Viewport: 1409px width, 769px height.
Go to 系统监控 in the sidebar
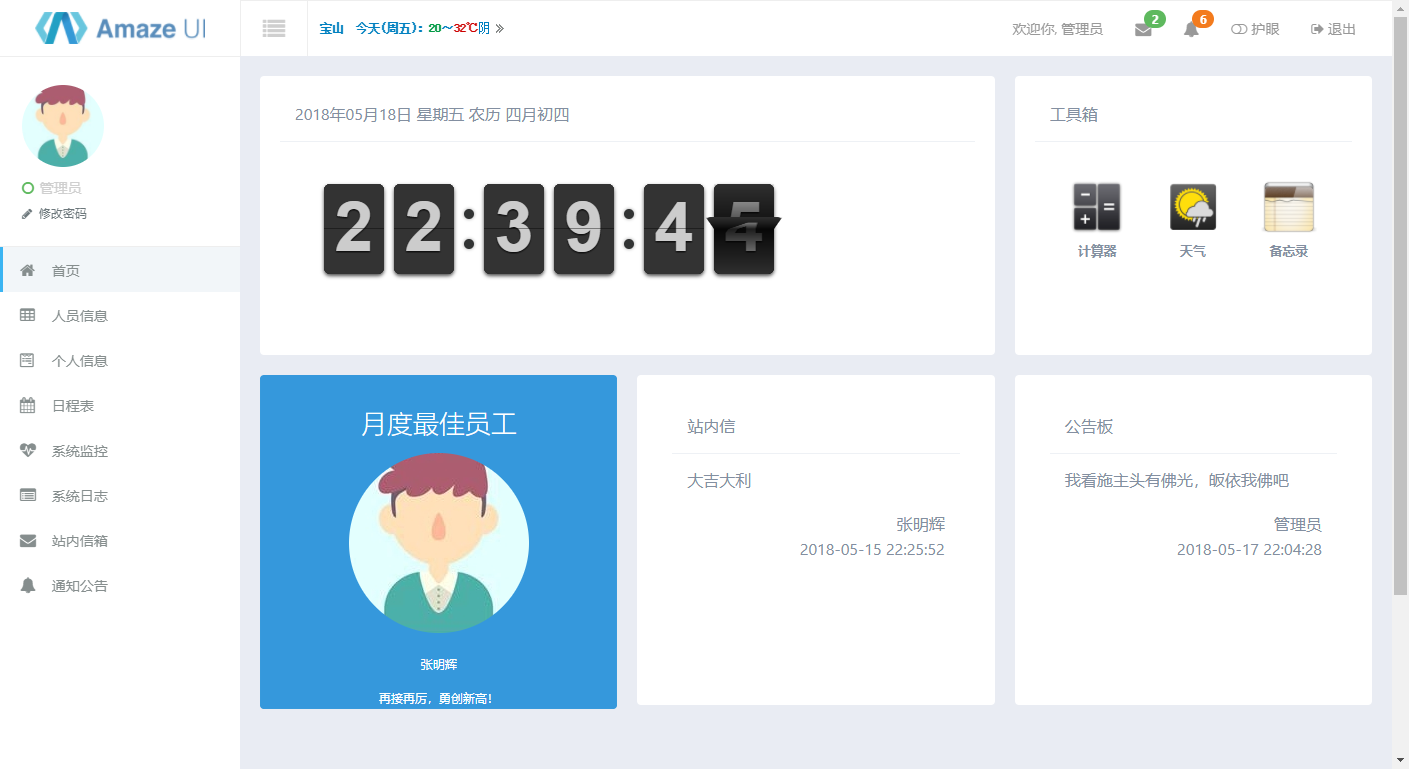point(80,451)
